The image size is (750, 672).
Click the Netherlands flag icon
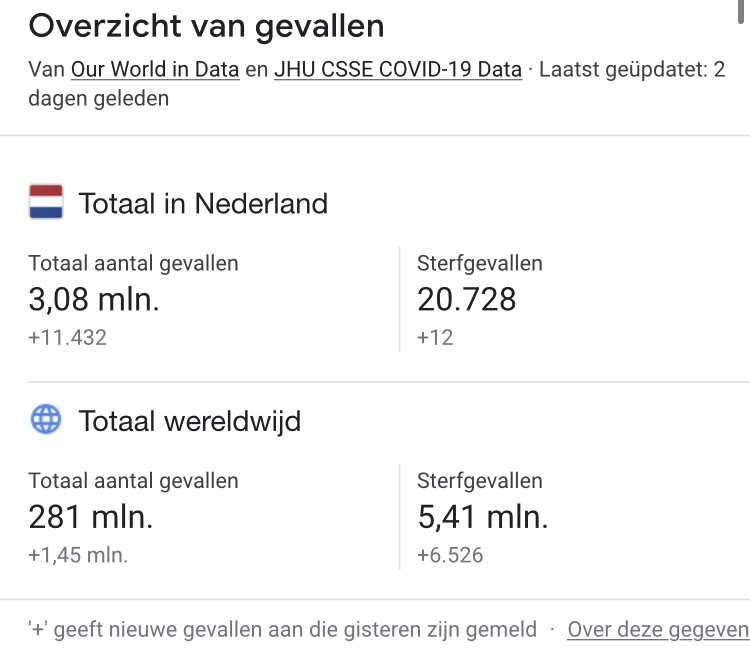click(x=46, y=202)
